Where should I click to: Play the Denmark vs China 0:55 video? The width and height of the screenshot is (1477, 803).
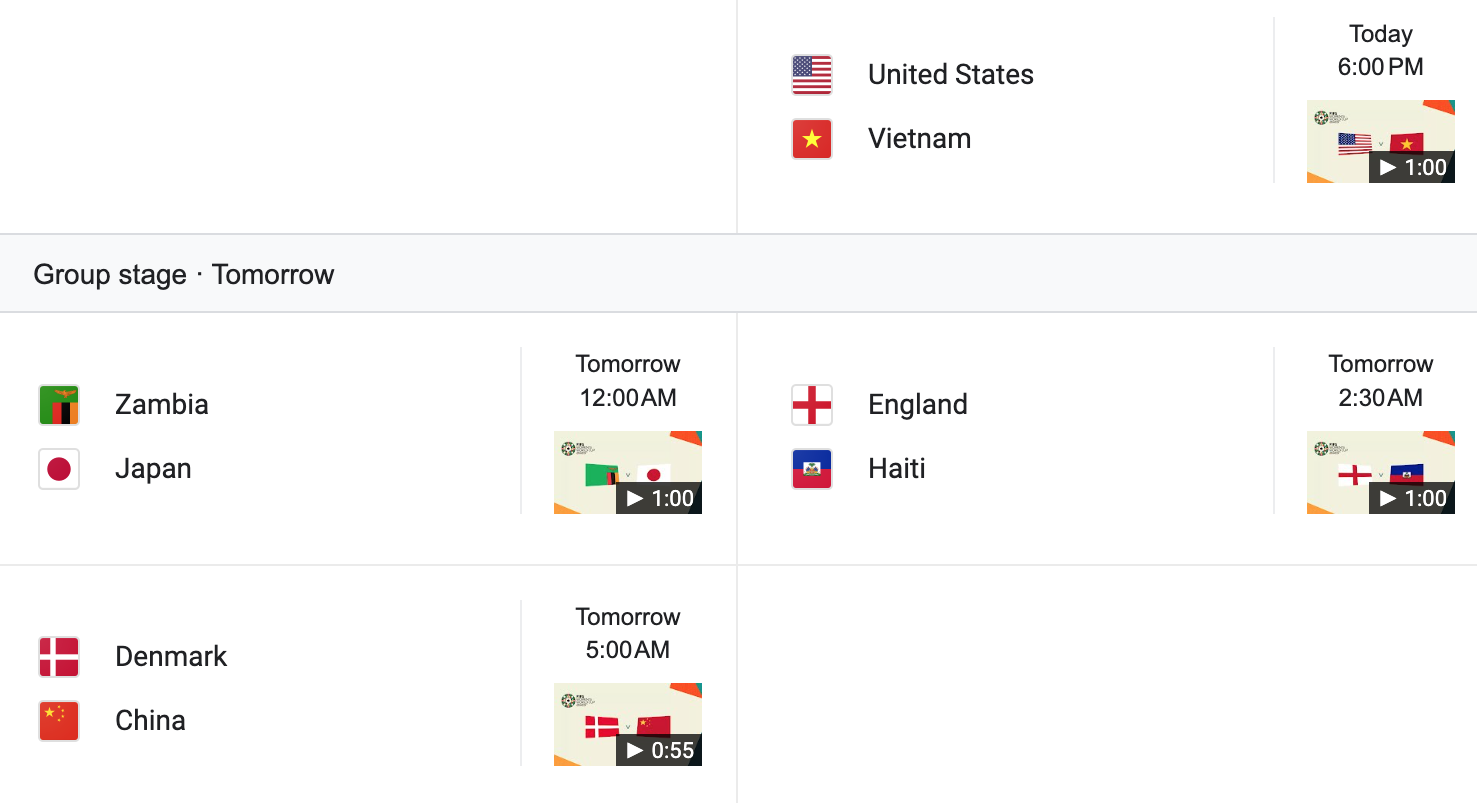(x=627, y=725)
